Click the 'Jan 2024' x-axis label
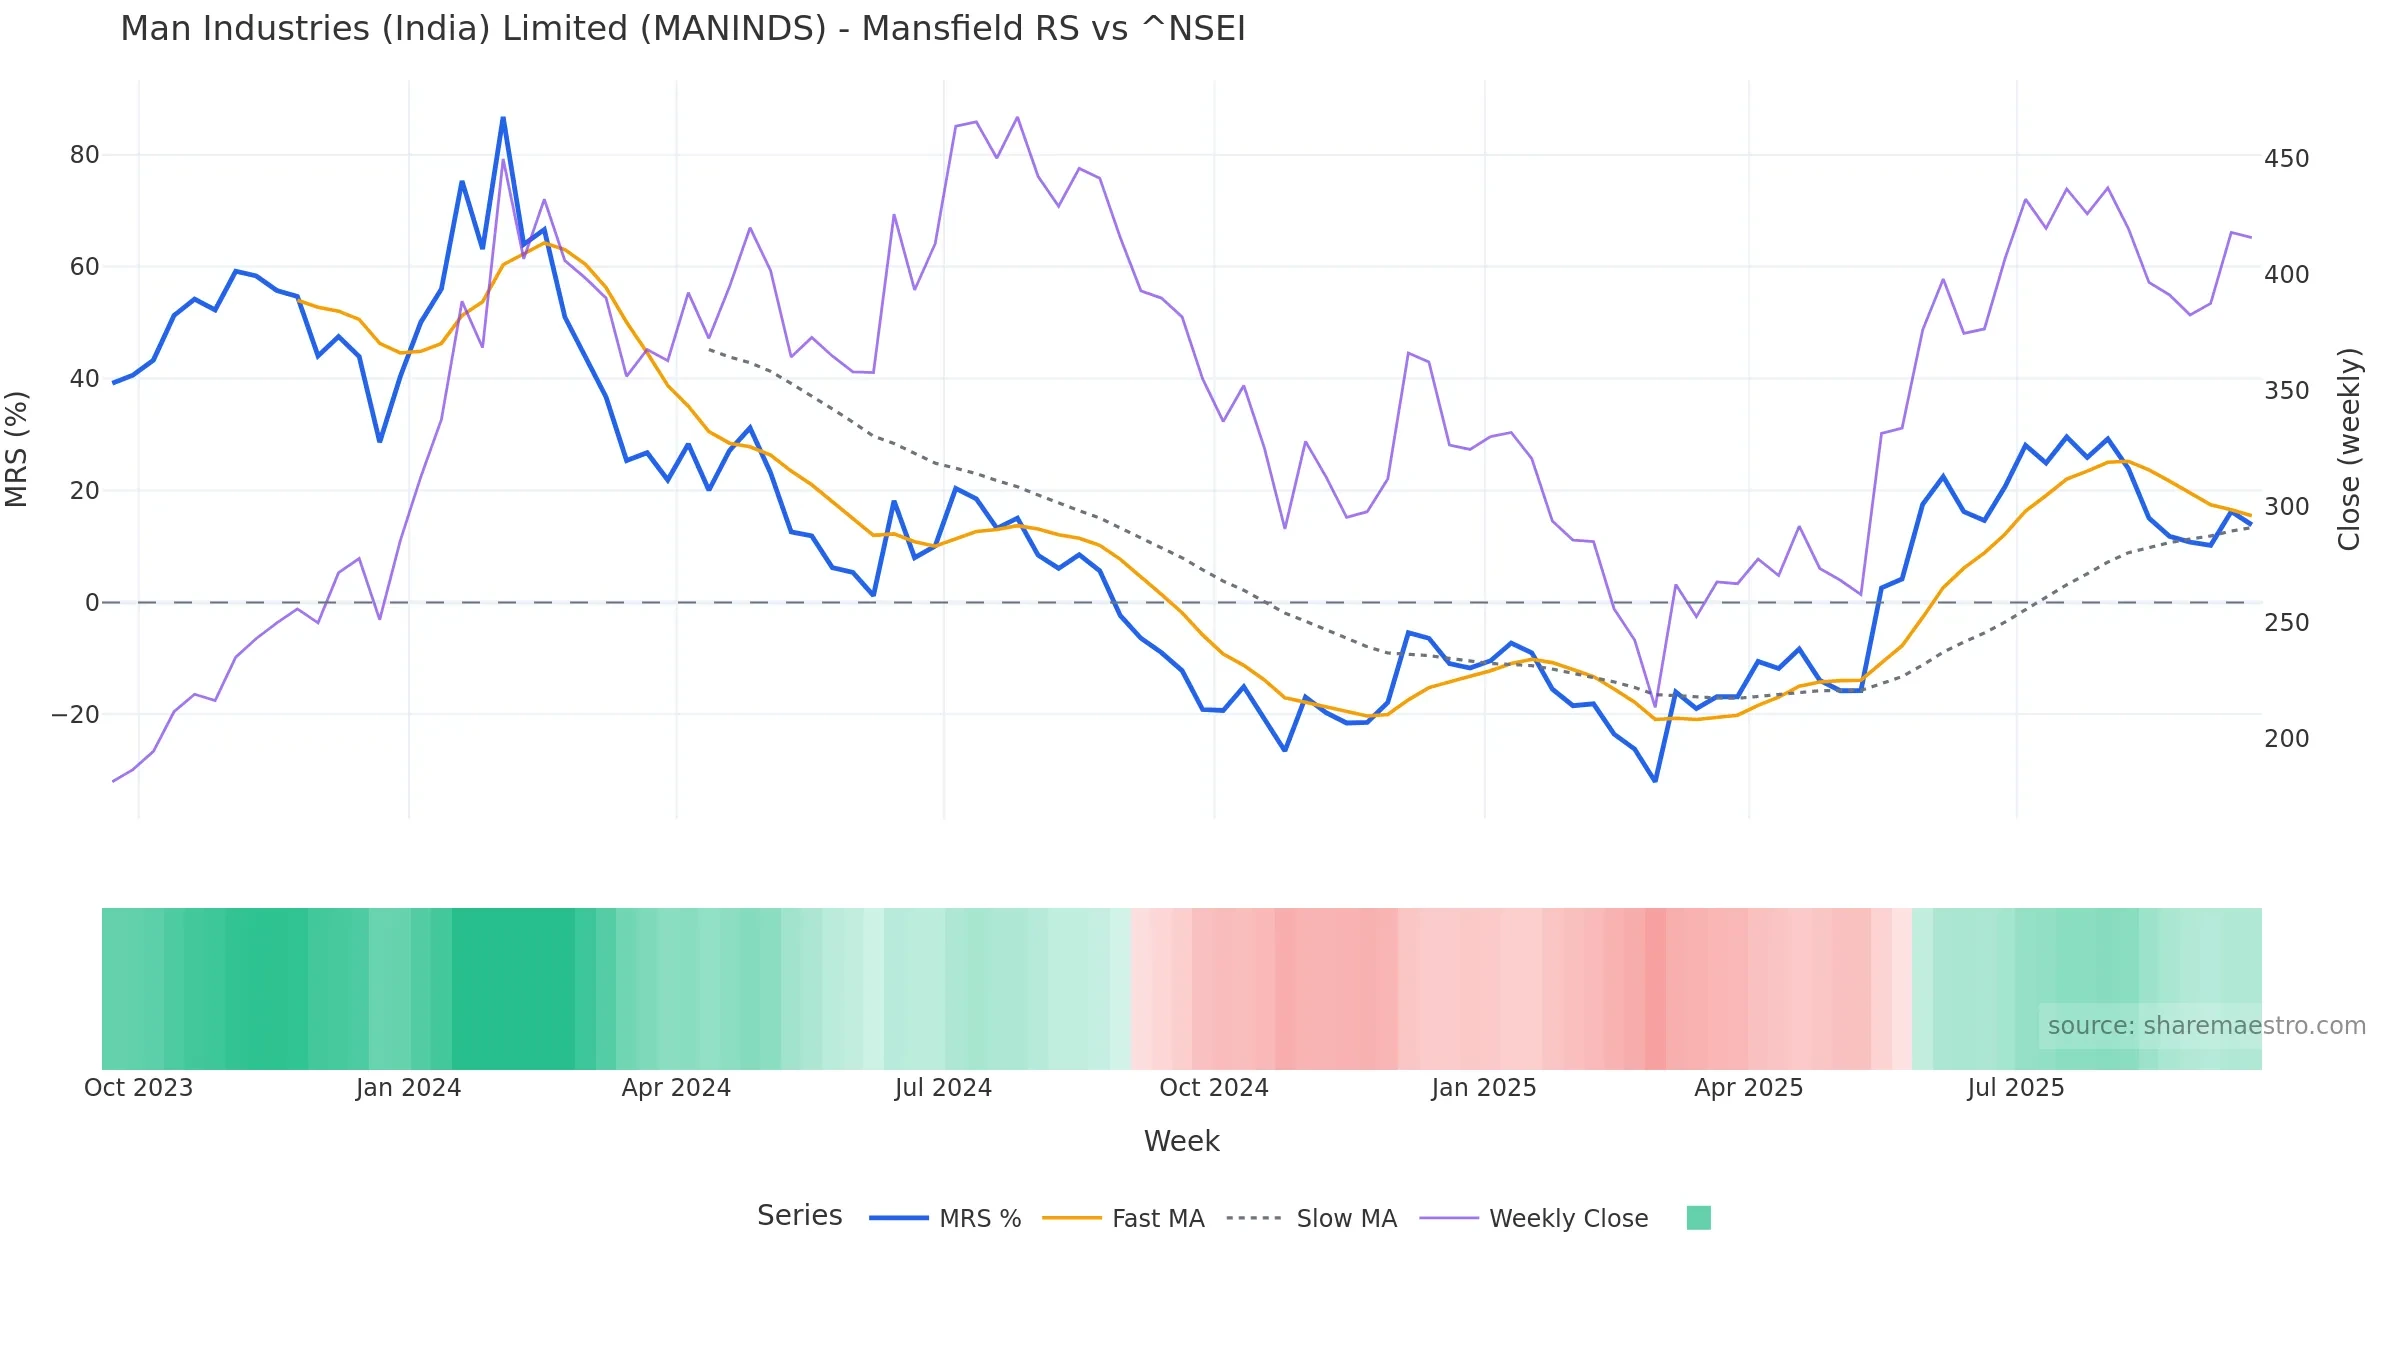The image size is (2400, 1350). [408, 1088]
